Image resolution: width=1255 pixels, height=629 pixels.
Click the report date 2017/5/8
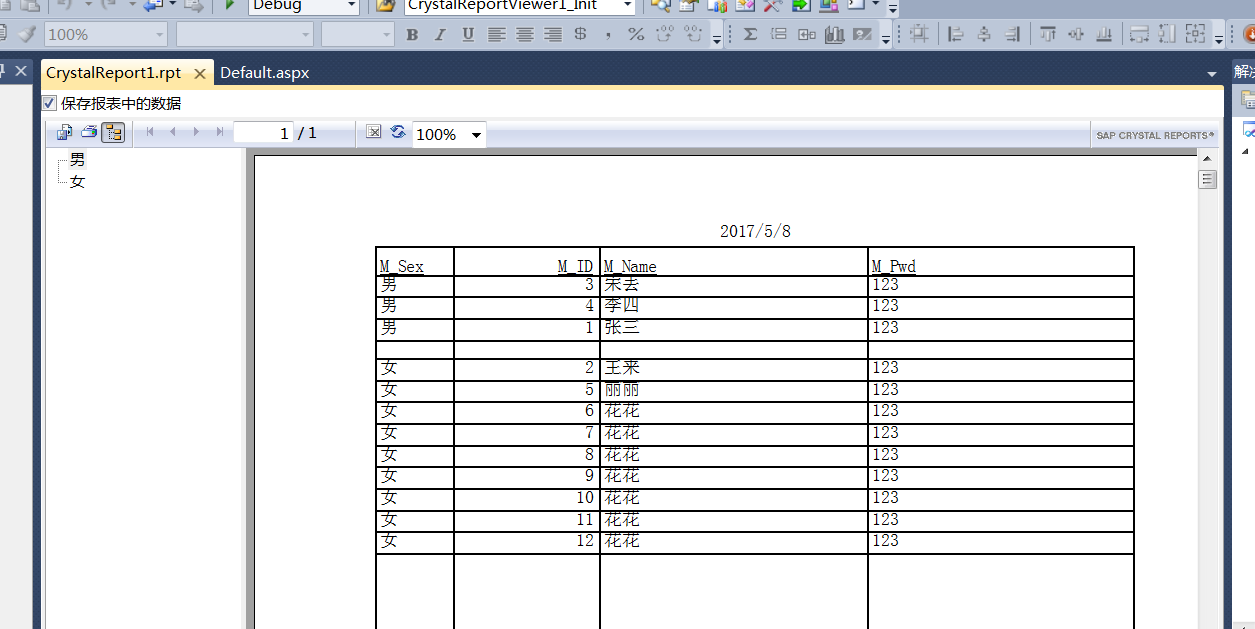coord(755,231)
